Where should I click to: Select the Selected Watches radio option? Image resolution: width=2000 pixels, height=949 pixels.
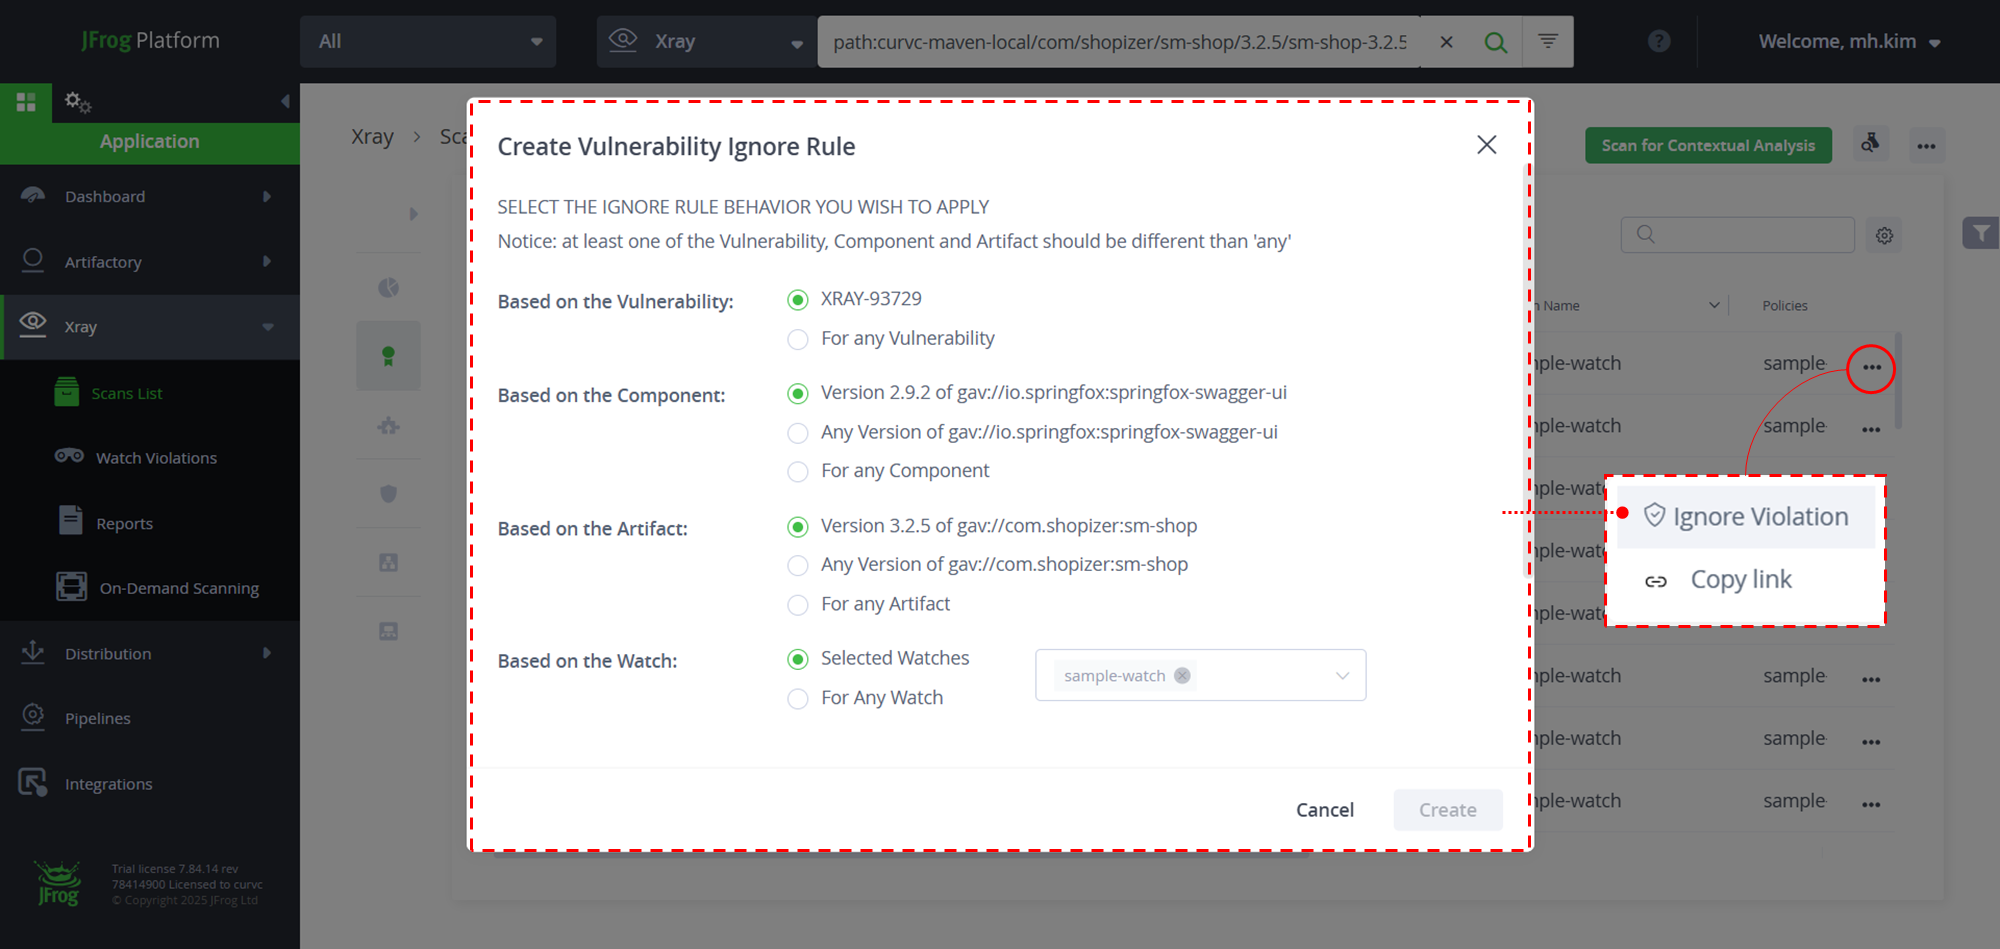798,659
